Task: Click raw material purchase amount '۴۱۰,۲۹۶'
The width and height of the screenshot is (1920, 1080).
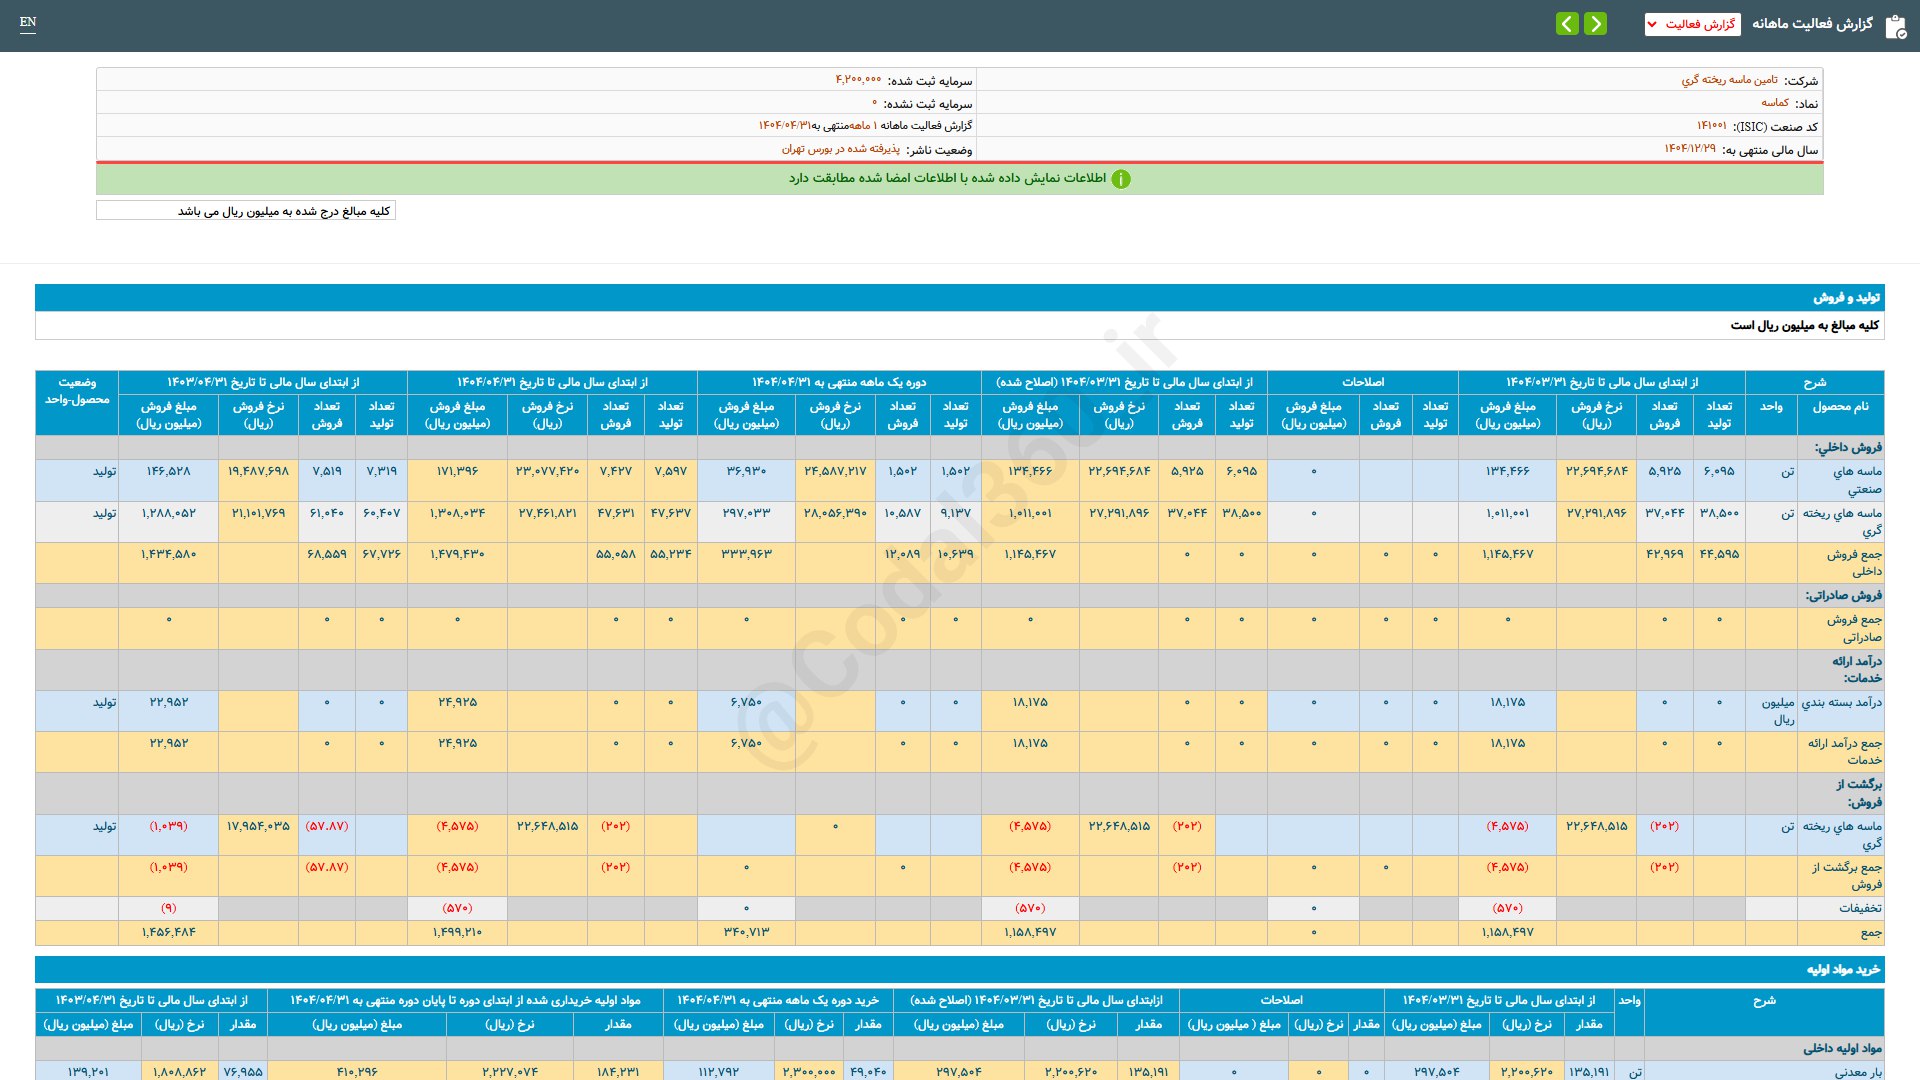Action: tap(357, 1072)
